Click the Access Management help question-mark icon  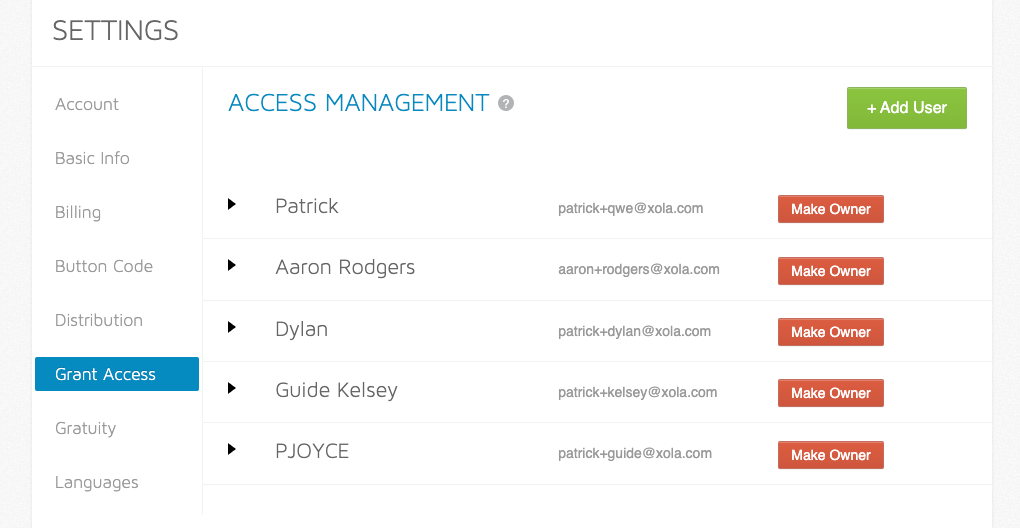click(506, 103)
